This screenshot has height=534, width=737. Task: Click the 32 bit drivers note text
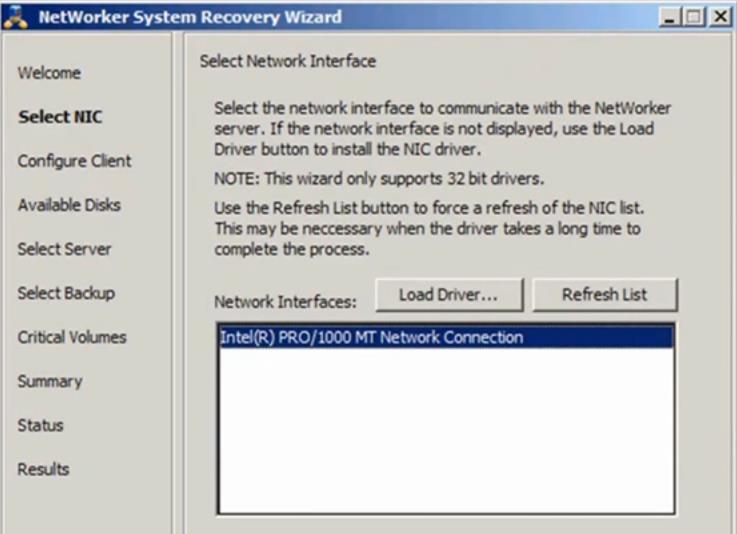[379, 179]
